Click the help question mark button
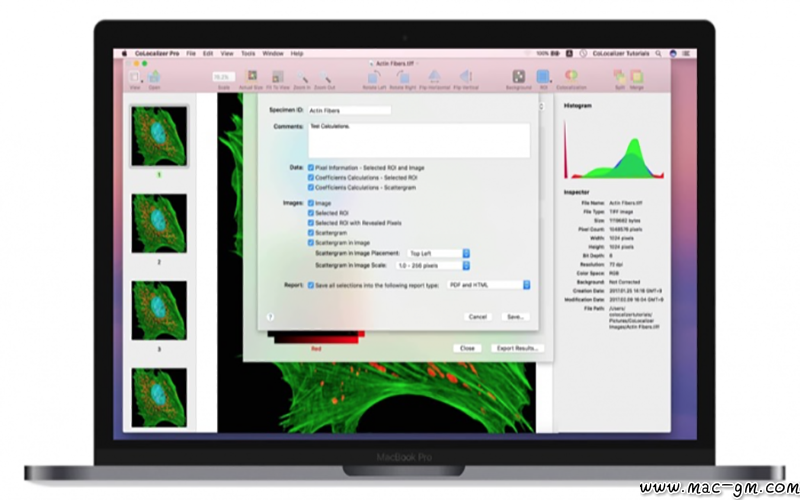 click(x=270, y=317)
